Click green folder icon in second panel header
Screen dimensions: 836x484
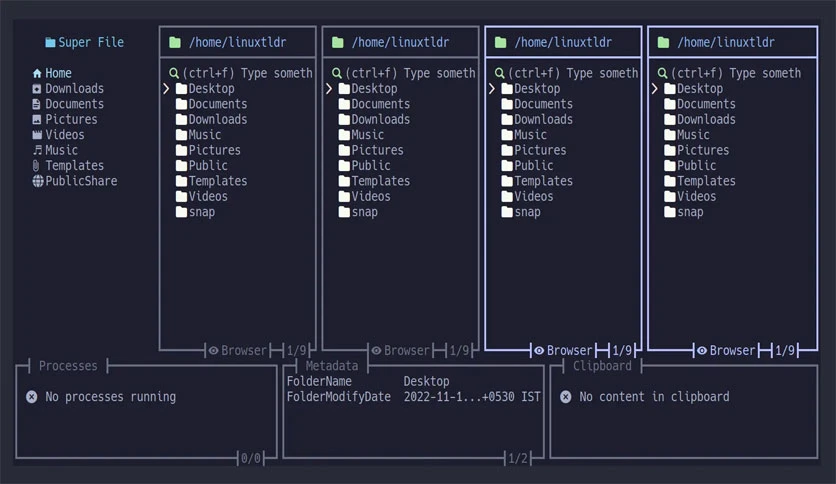pos(337,42)
